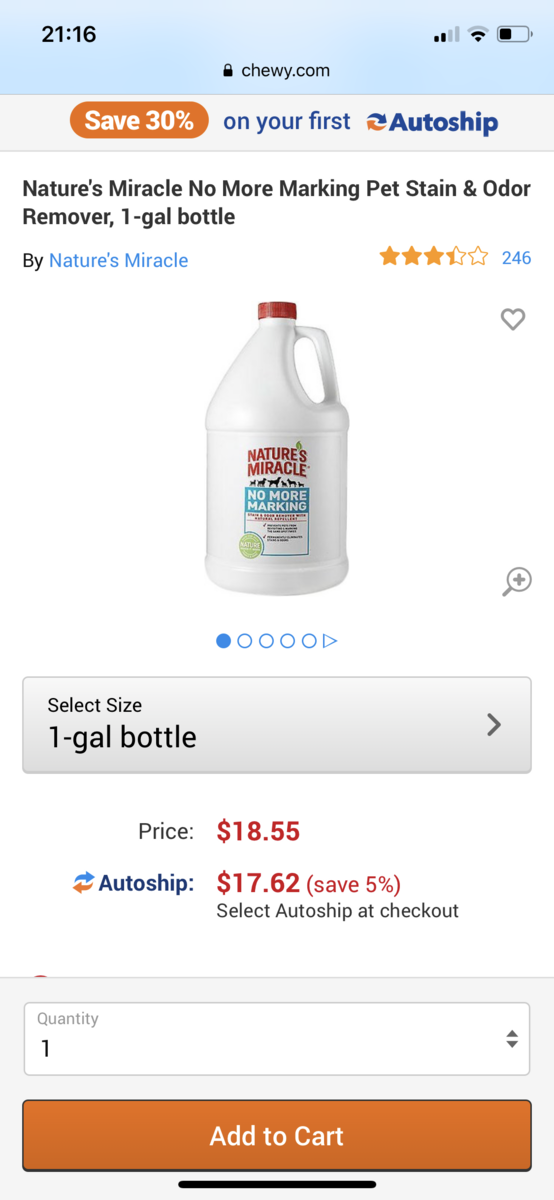This screenshot has height=1200, width=554.
Task: Click the Add to Cart button
Action: pos(277,1135)
